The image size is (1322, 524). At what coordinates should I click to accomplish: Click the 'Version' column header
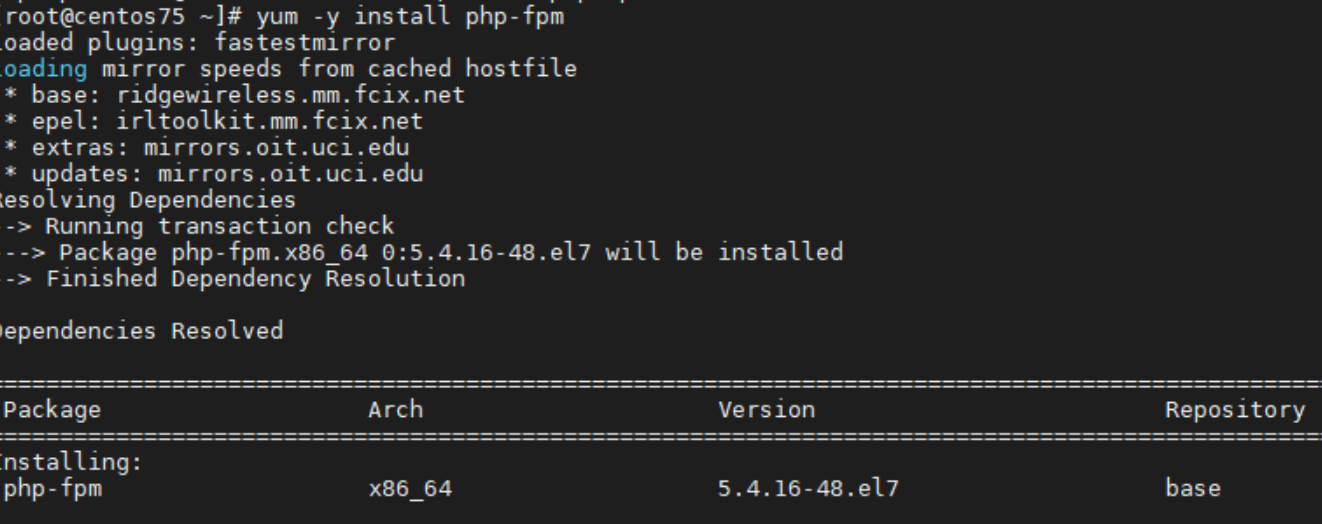coord(766,409)
